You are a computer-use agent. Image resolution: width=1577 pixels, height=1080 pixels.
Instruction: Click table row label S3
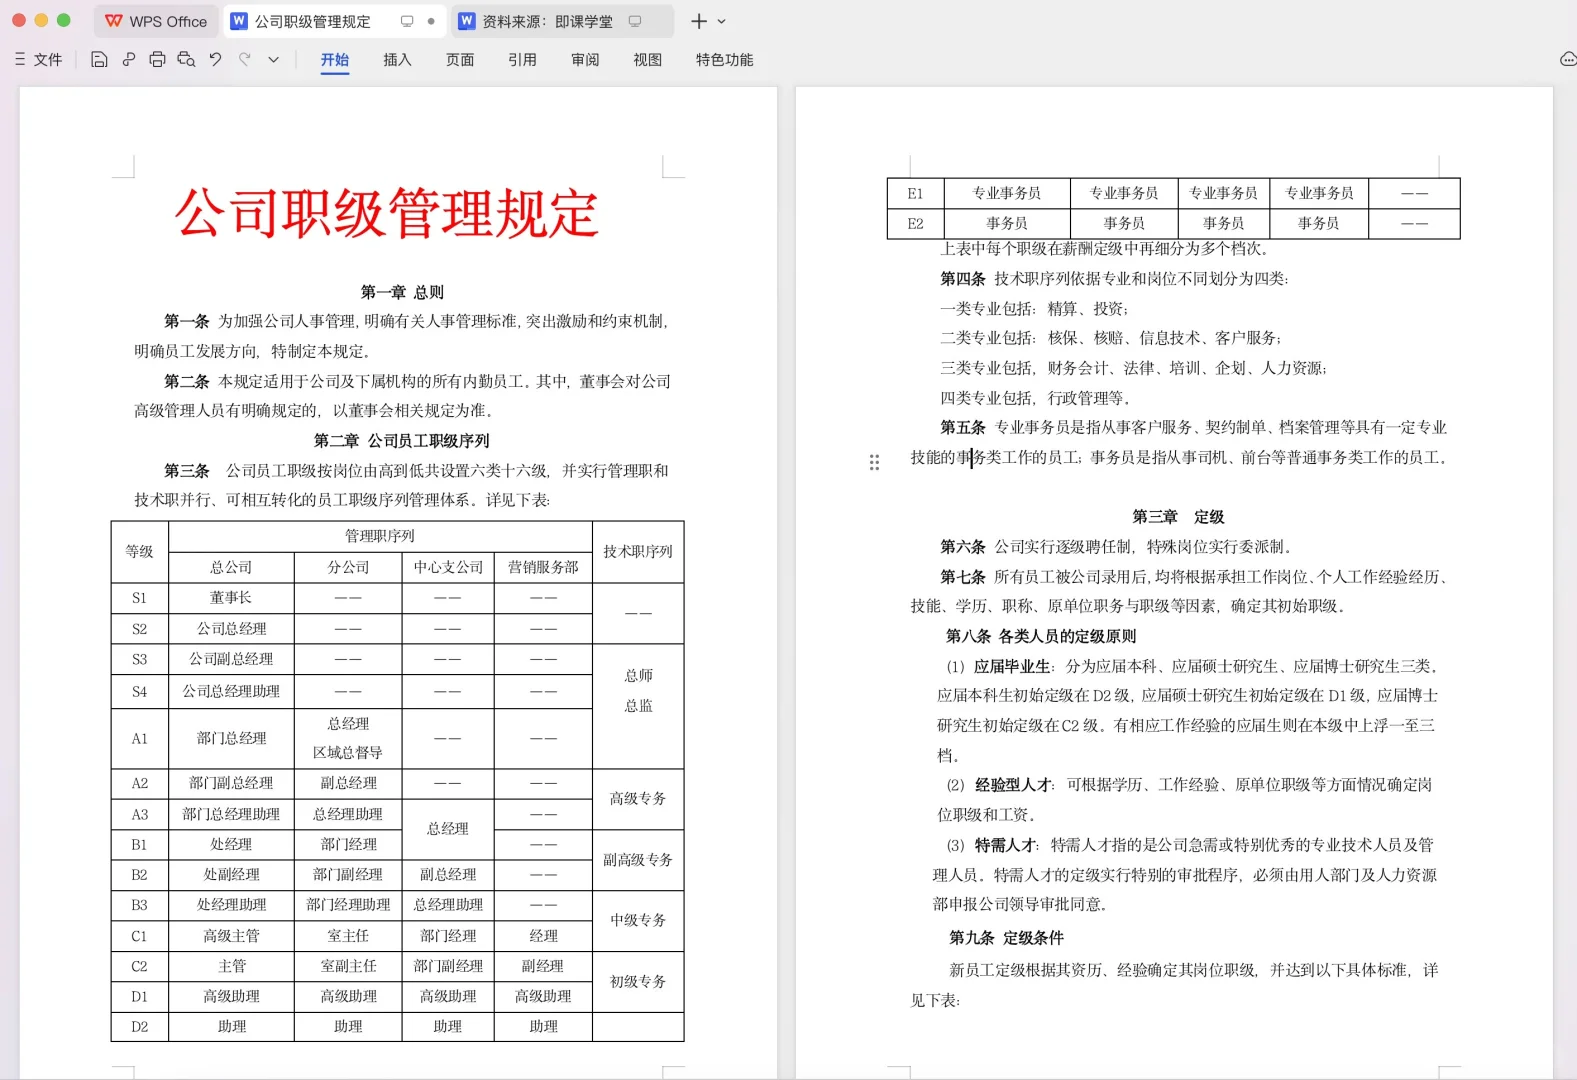140,660
